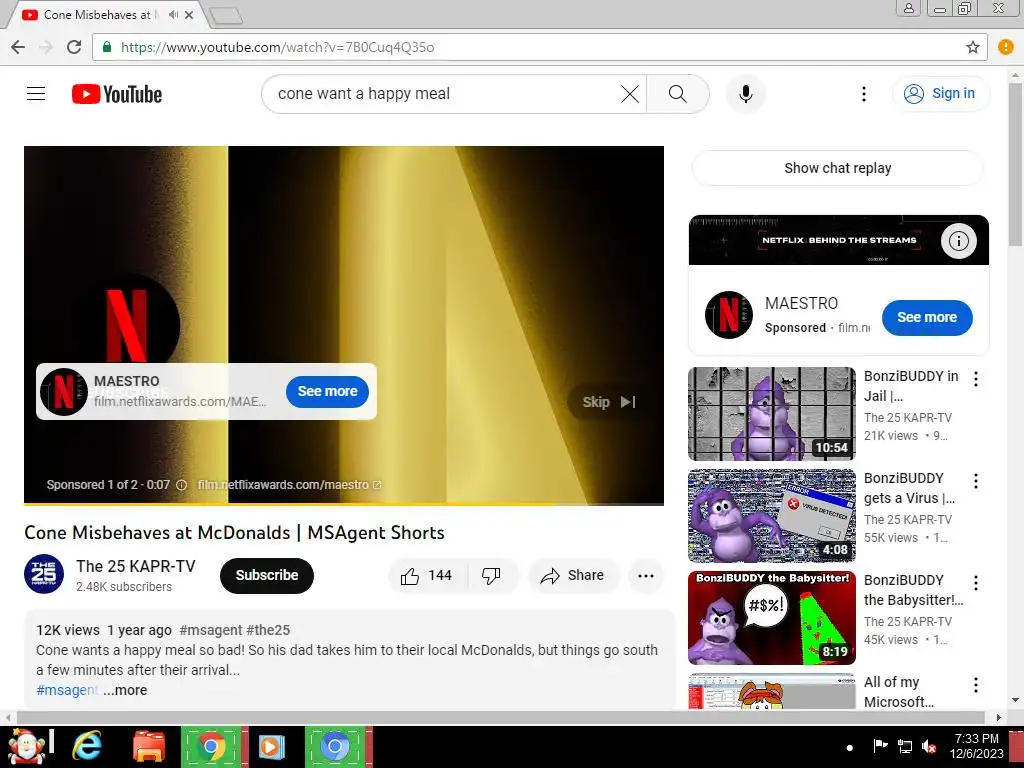Close the Cone Misbehaves browser tab
Screen dimensions: 1024x768
click(x=189, y=14)
